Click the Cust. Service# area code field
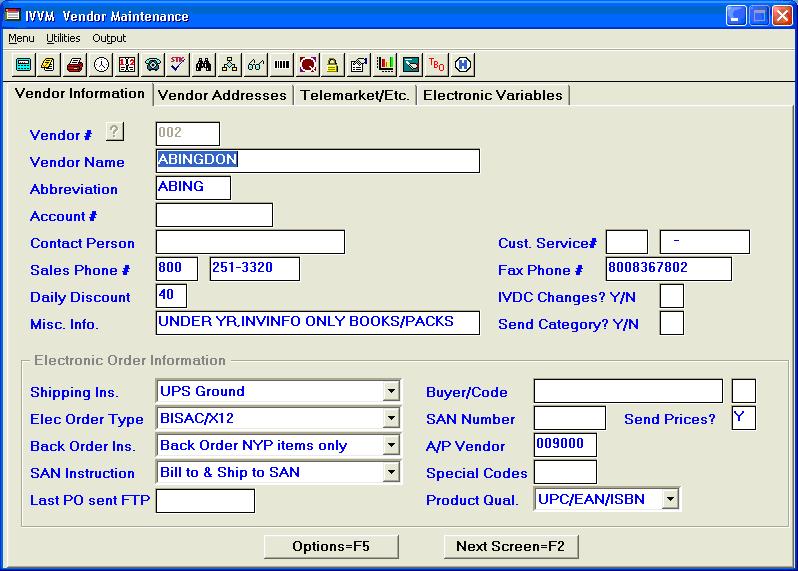 click(627, 242)
